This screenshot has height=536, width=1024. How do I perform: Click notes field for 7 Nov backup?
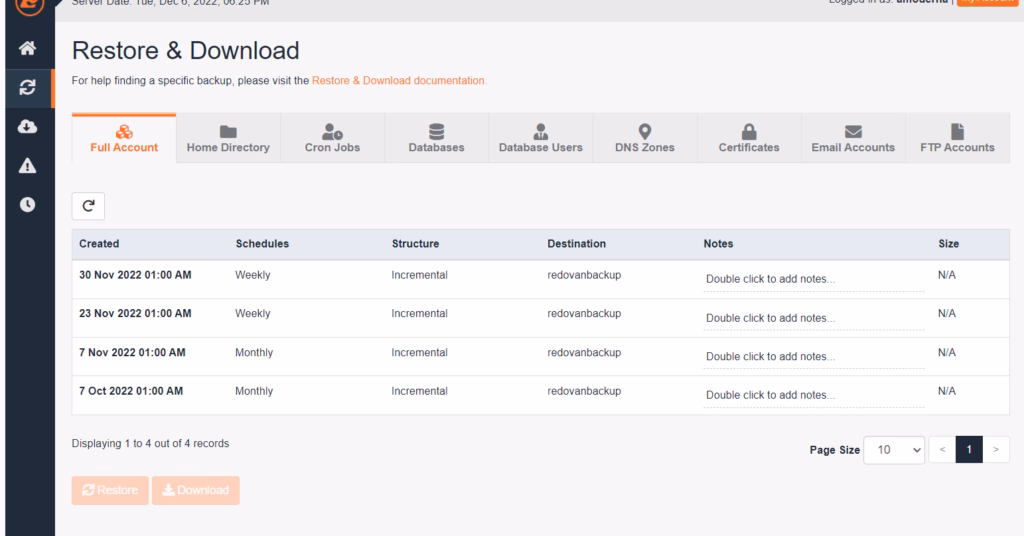[x=814, y=357]
